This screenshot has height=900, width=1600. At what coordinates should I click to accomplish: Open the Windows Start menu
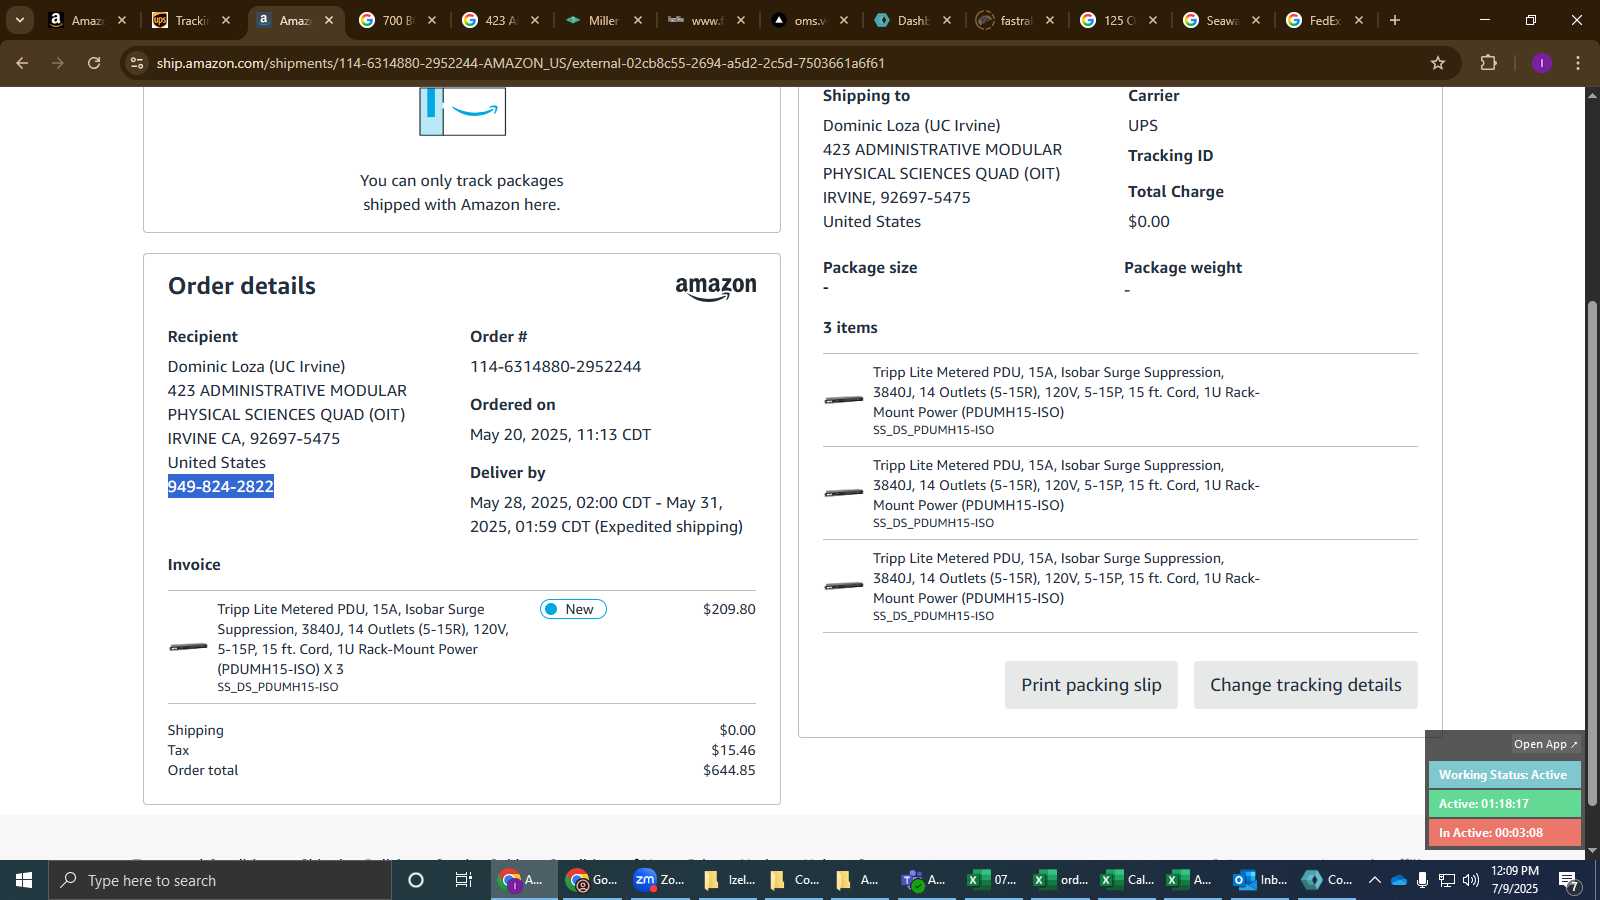24,880
